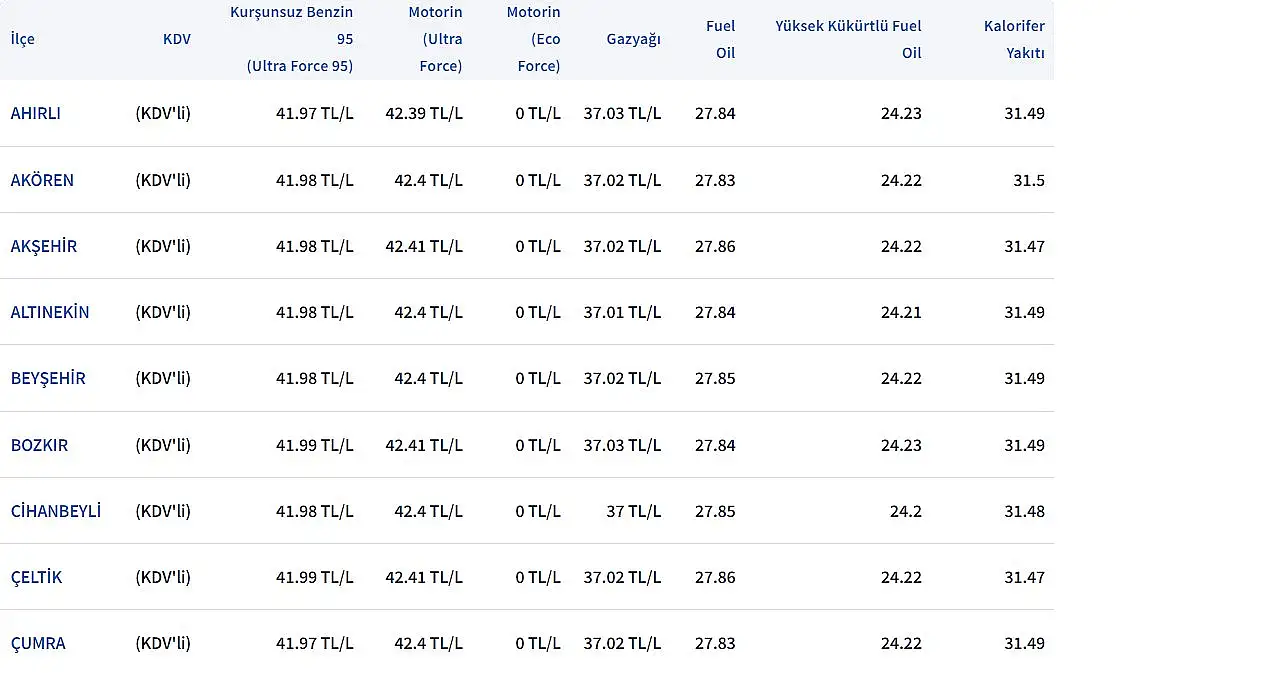Click the 42.39 TL/L Motorin price for AHIRLI
Screen dimensions: 1280x673
424,113
